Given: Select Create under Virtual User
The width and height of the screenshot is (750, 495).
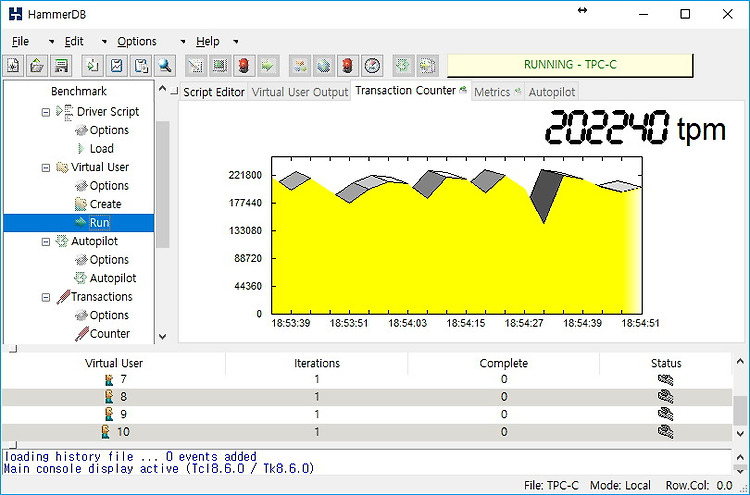Looking at the screenshot, I should click(105, 204).
